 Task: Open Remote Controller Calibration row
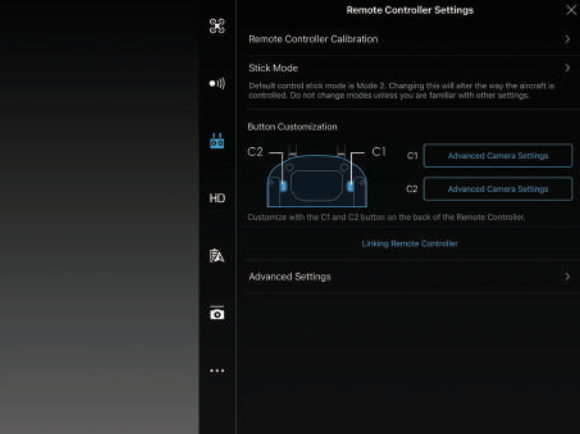410,39
